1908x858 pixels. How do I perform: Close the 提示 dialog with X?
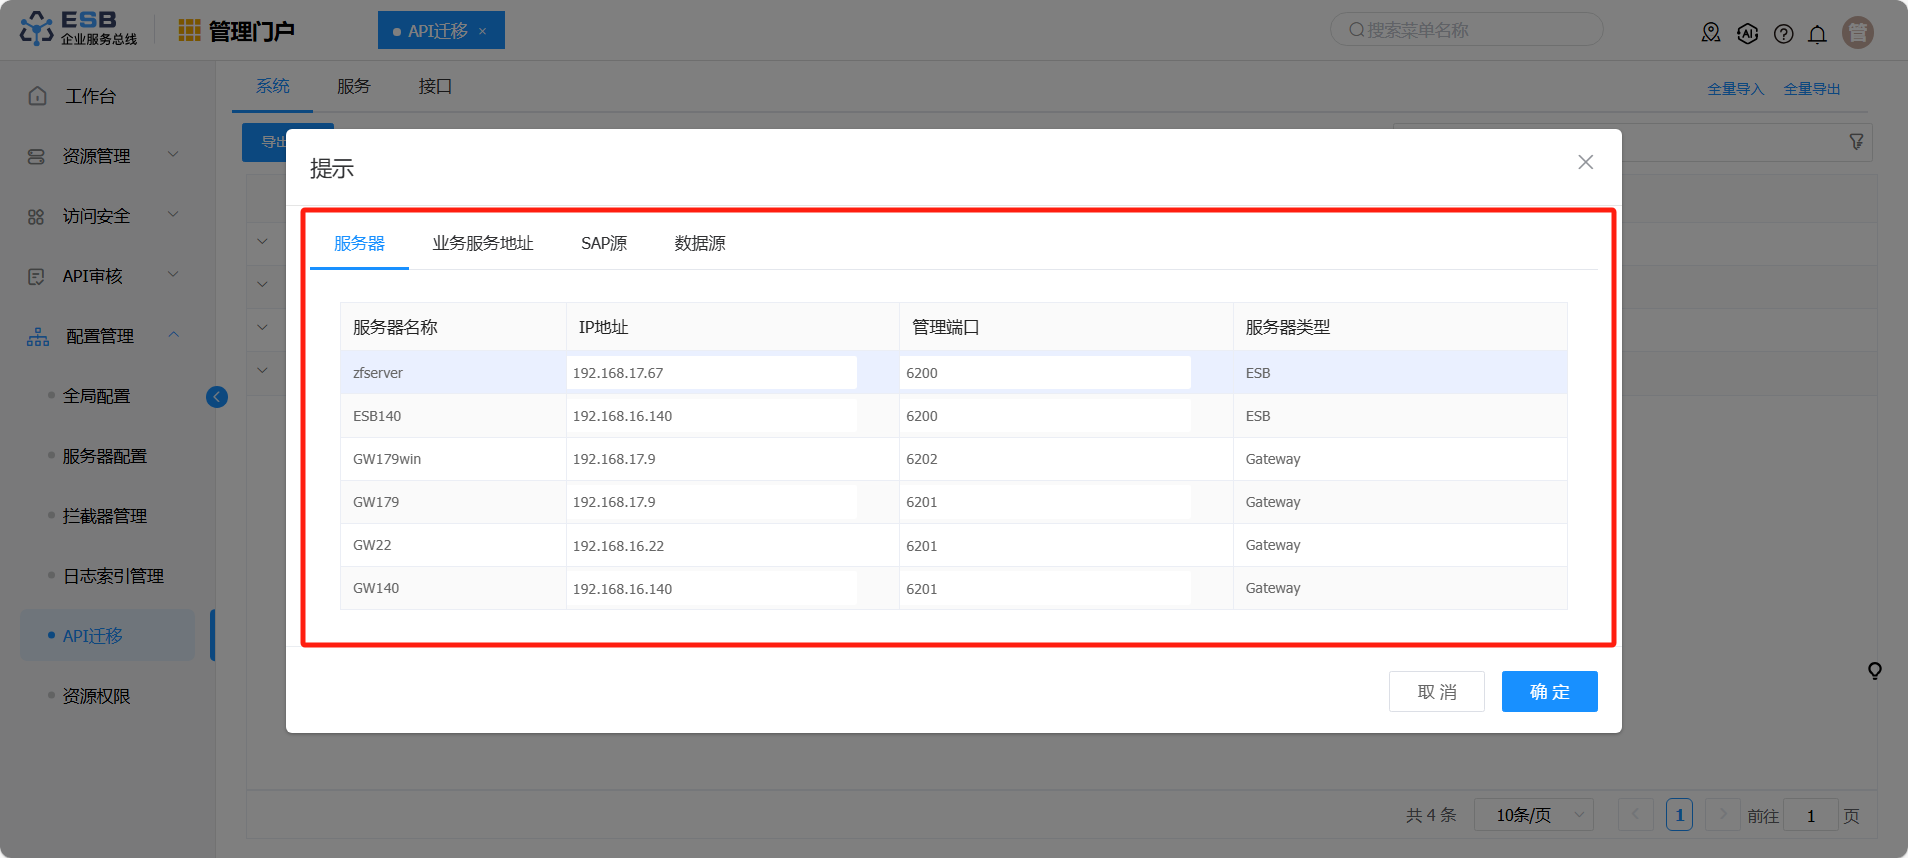[1585, 162]
